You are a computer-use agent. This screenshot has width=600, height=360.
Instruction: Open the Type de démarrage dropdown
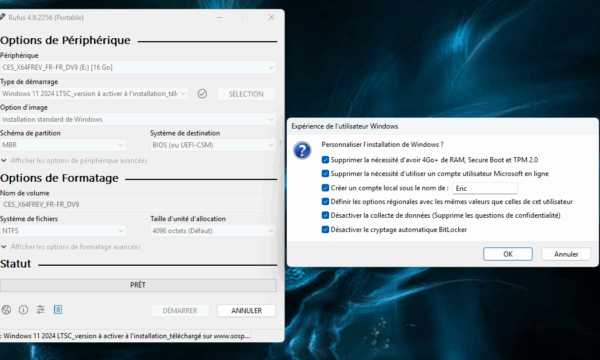(94, 94)
